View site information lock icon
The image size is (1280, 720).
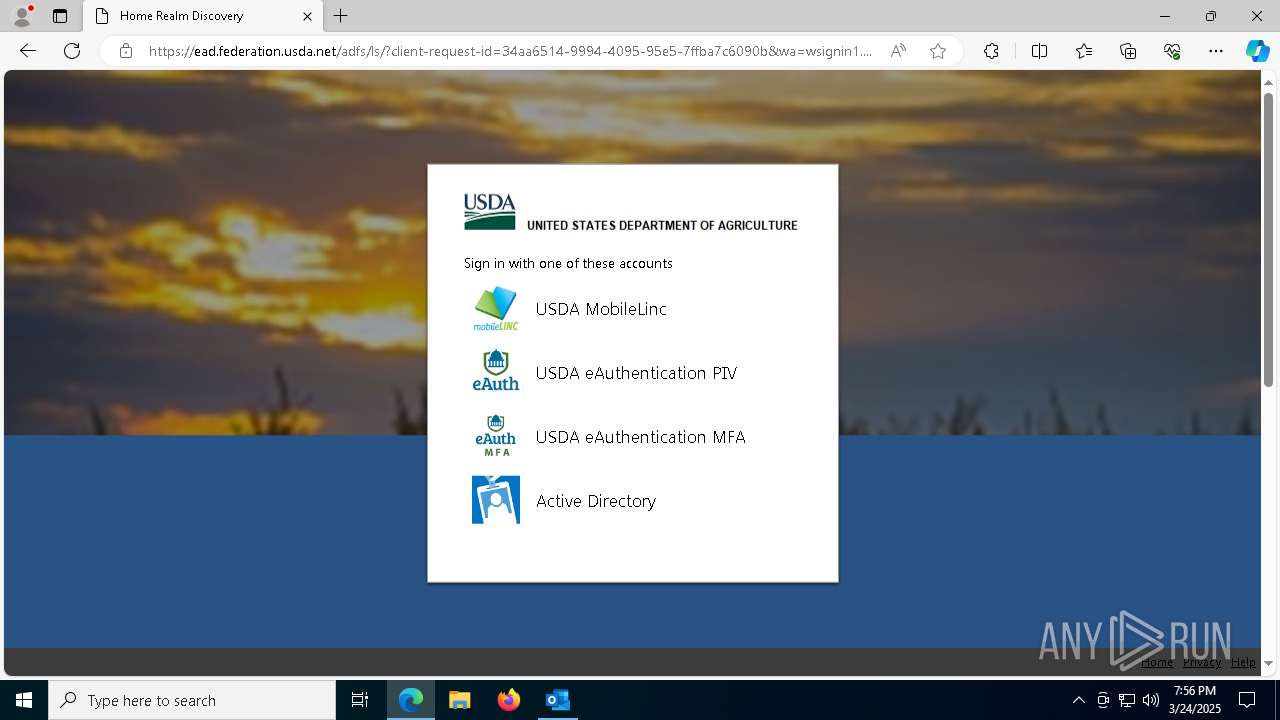click(x=125, y=51)
